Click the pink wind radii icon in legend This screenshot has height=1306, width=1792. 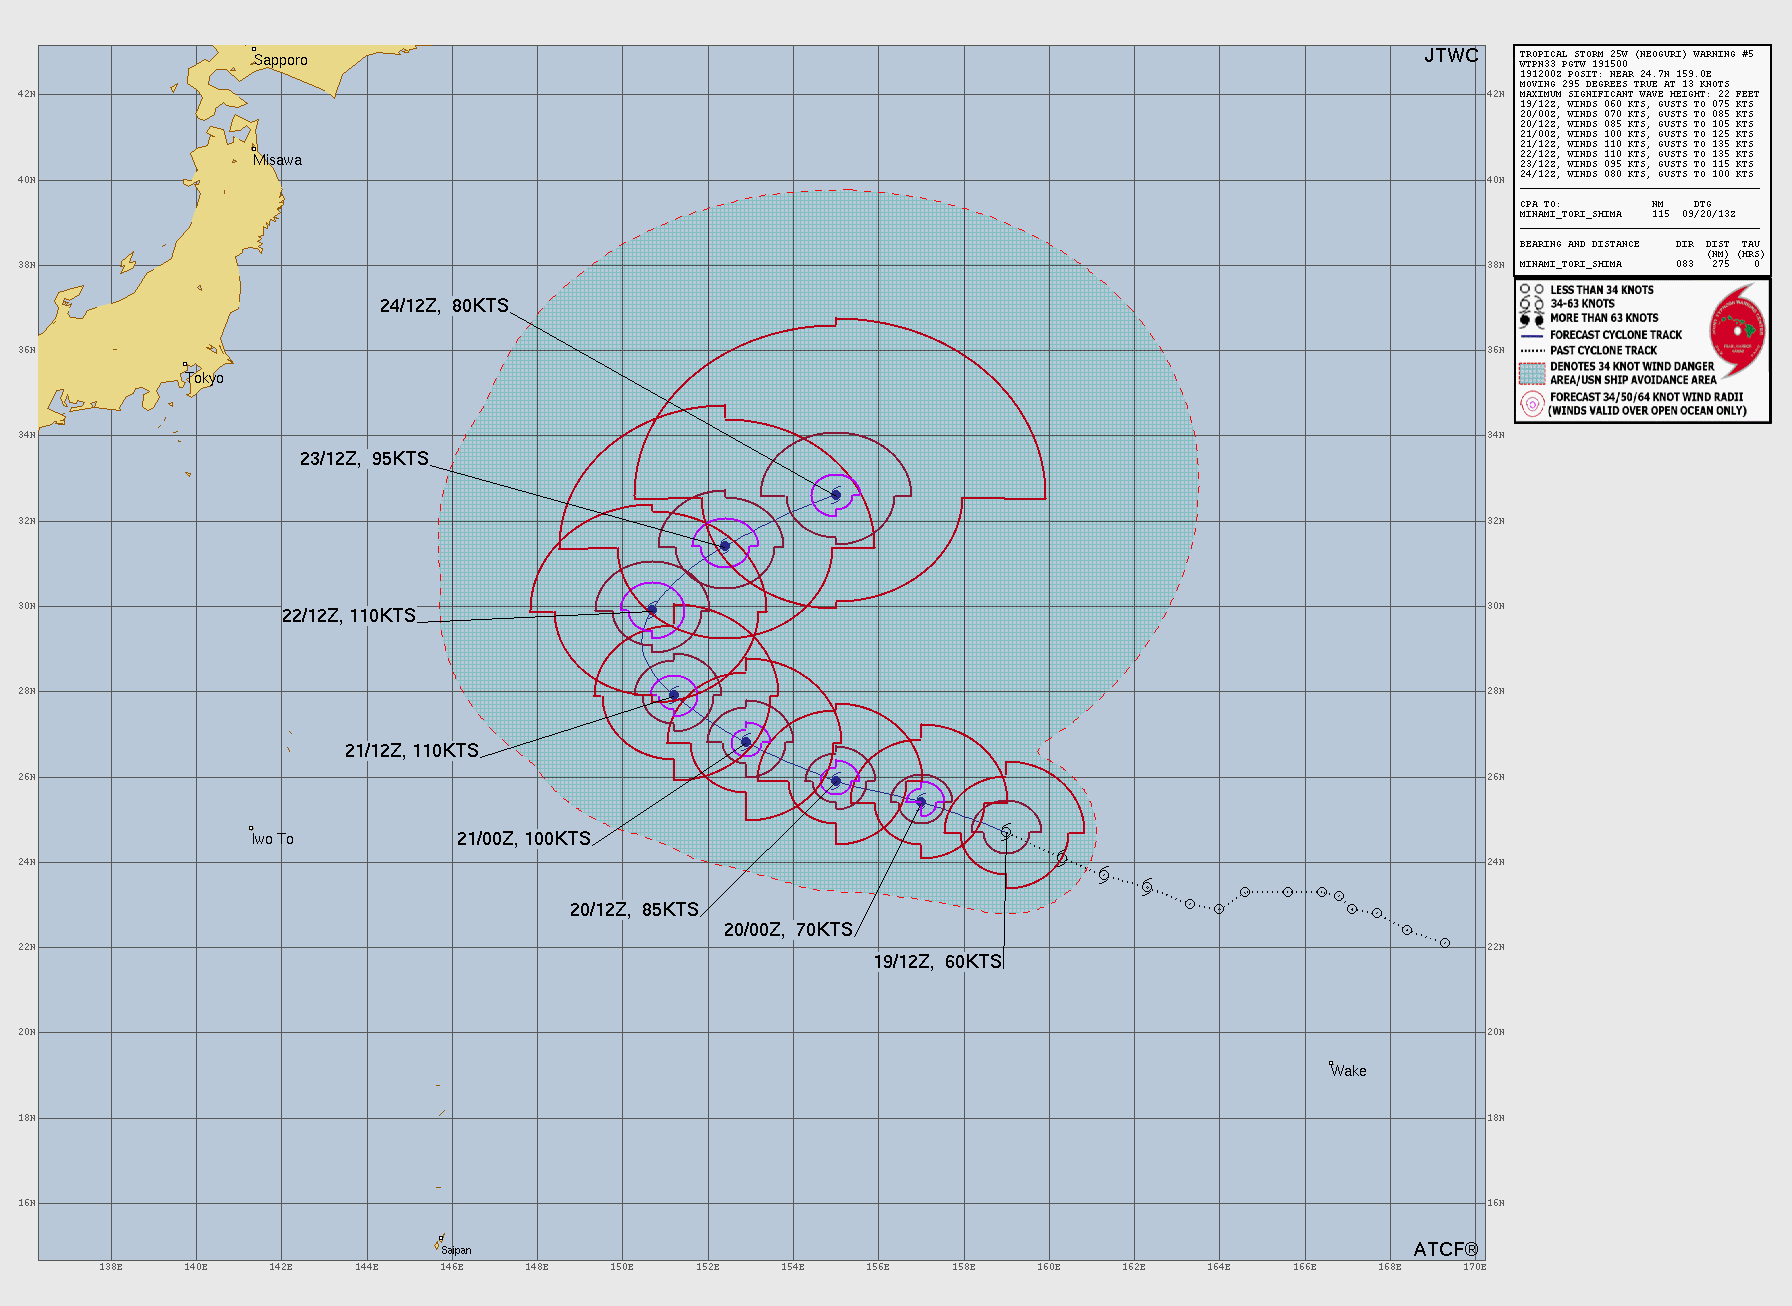point(1532,404)
